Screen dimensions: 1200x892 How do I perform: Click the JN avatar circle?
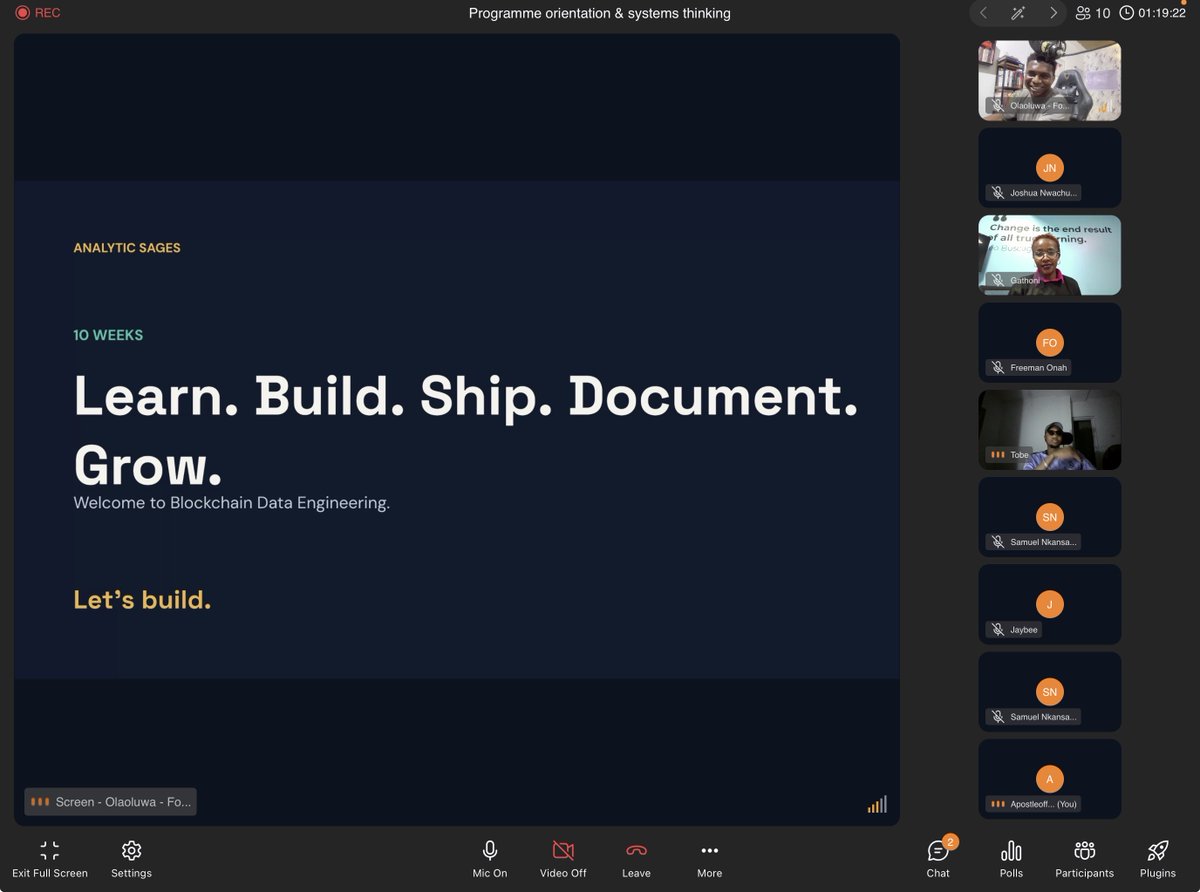click(1049, 167)
